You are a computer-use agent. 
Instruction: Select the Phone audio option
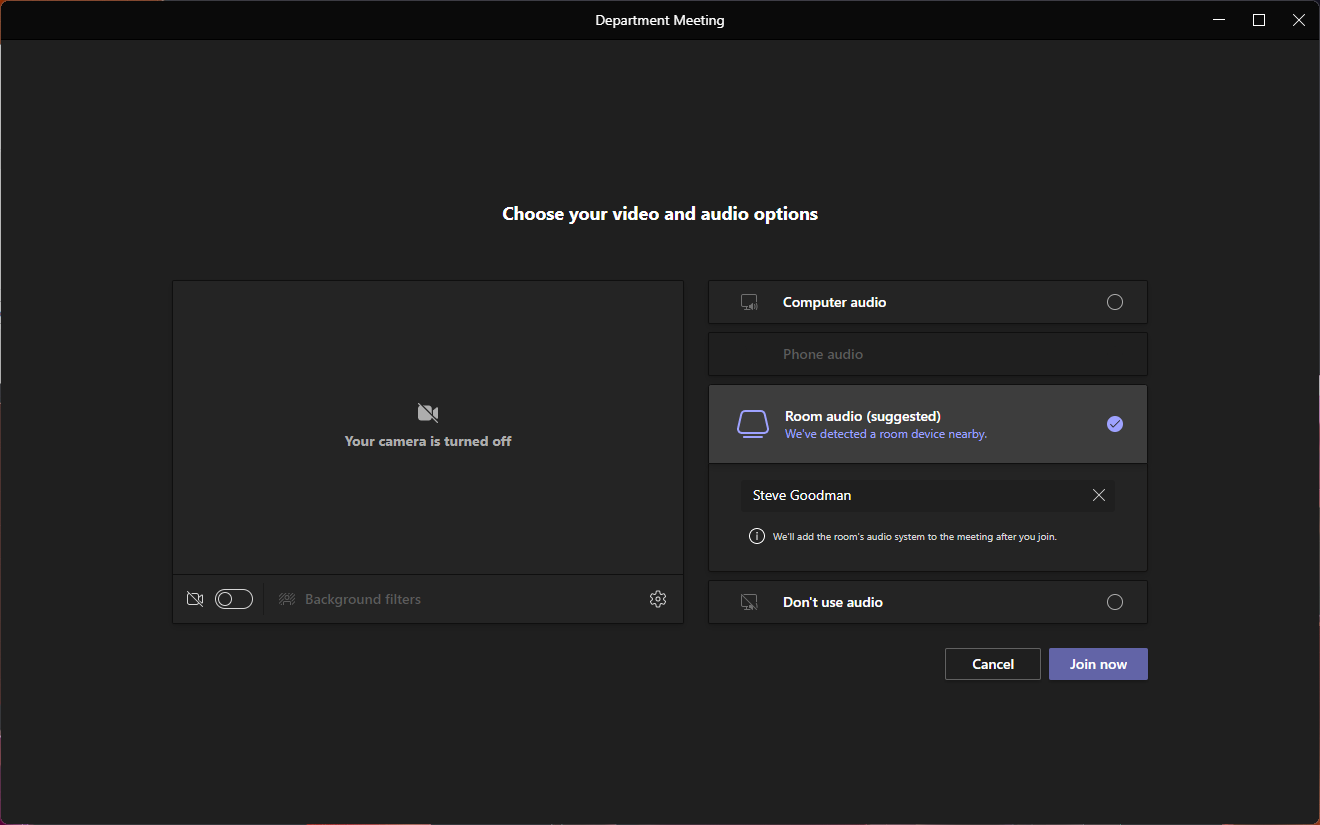(x=927, y=353)
